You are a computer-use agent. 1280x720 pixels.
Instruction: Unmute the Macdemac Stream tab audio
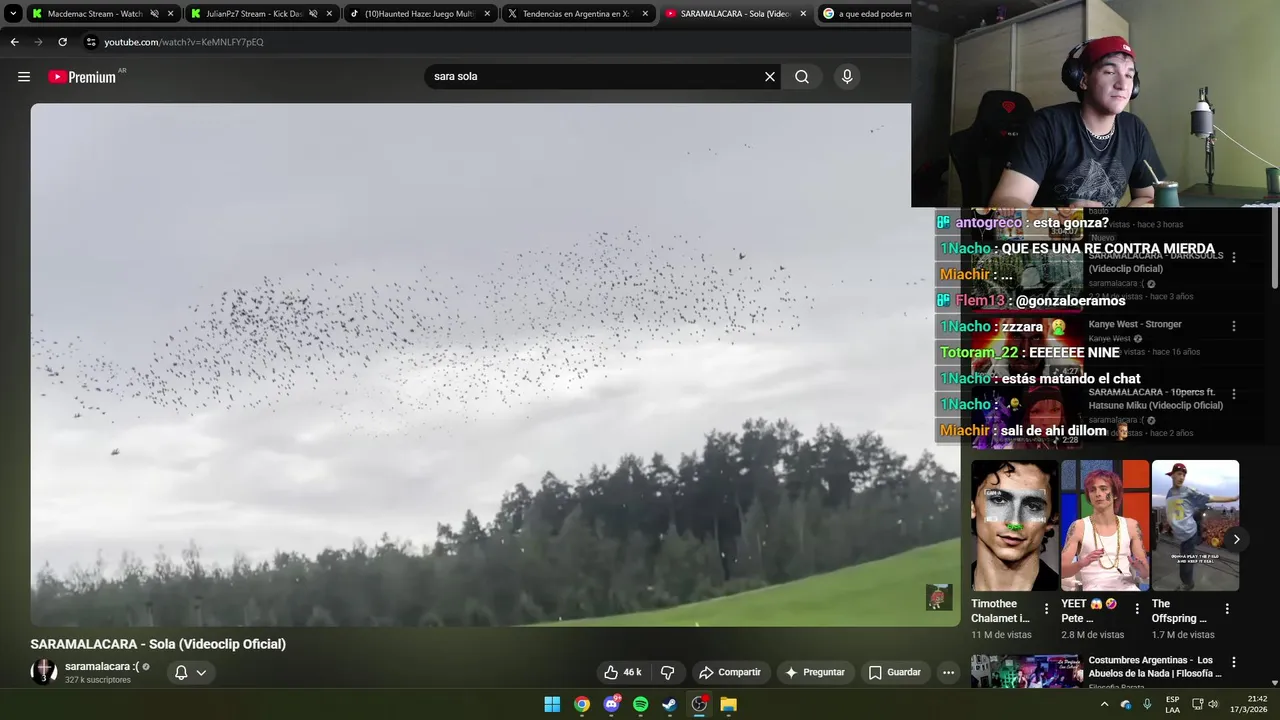click(154, 14)
